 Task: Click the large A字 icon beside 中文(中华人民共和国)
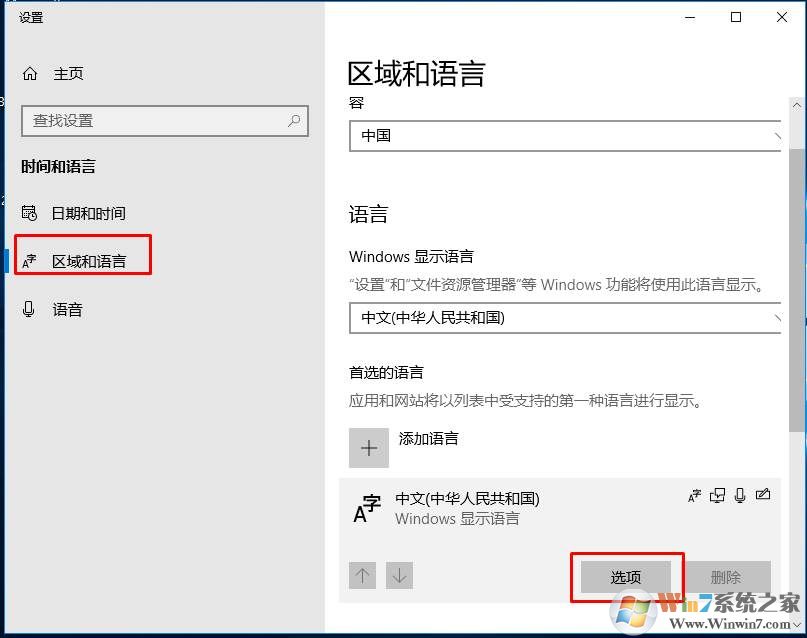point(367,509)
